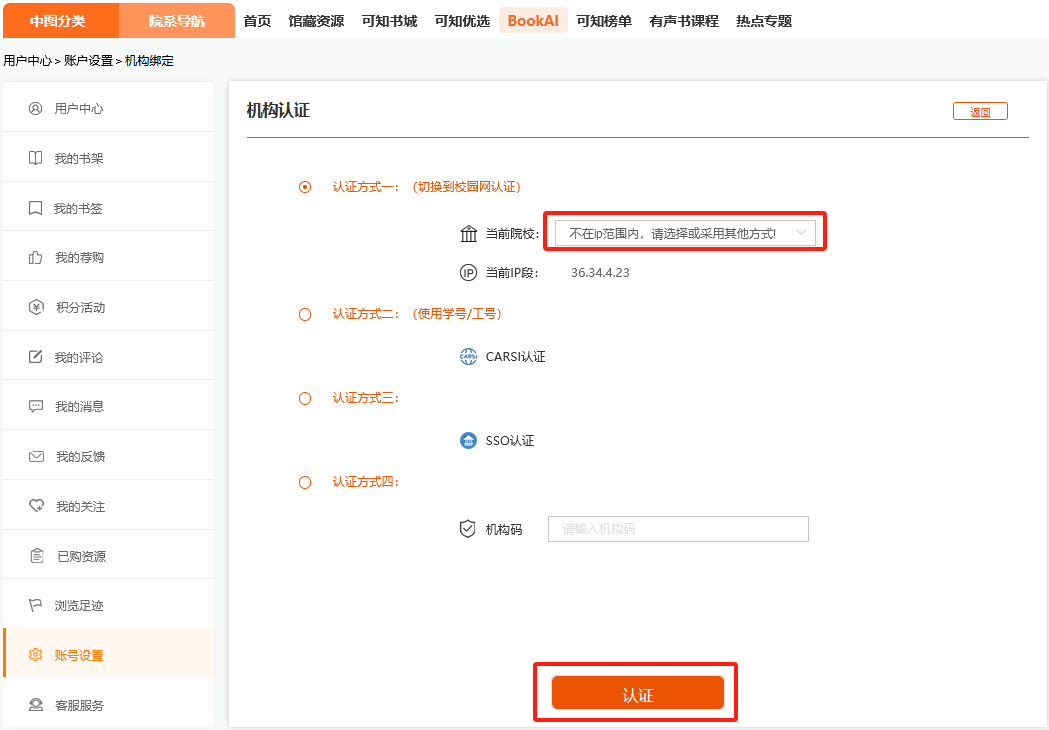Click the 账号设置 gear icon

click(x=36, y=656)
